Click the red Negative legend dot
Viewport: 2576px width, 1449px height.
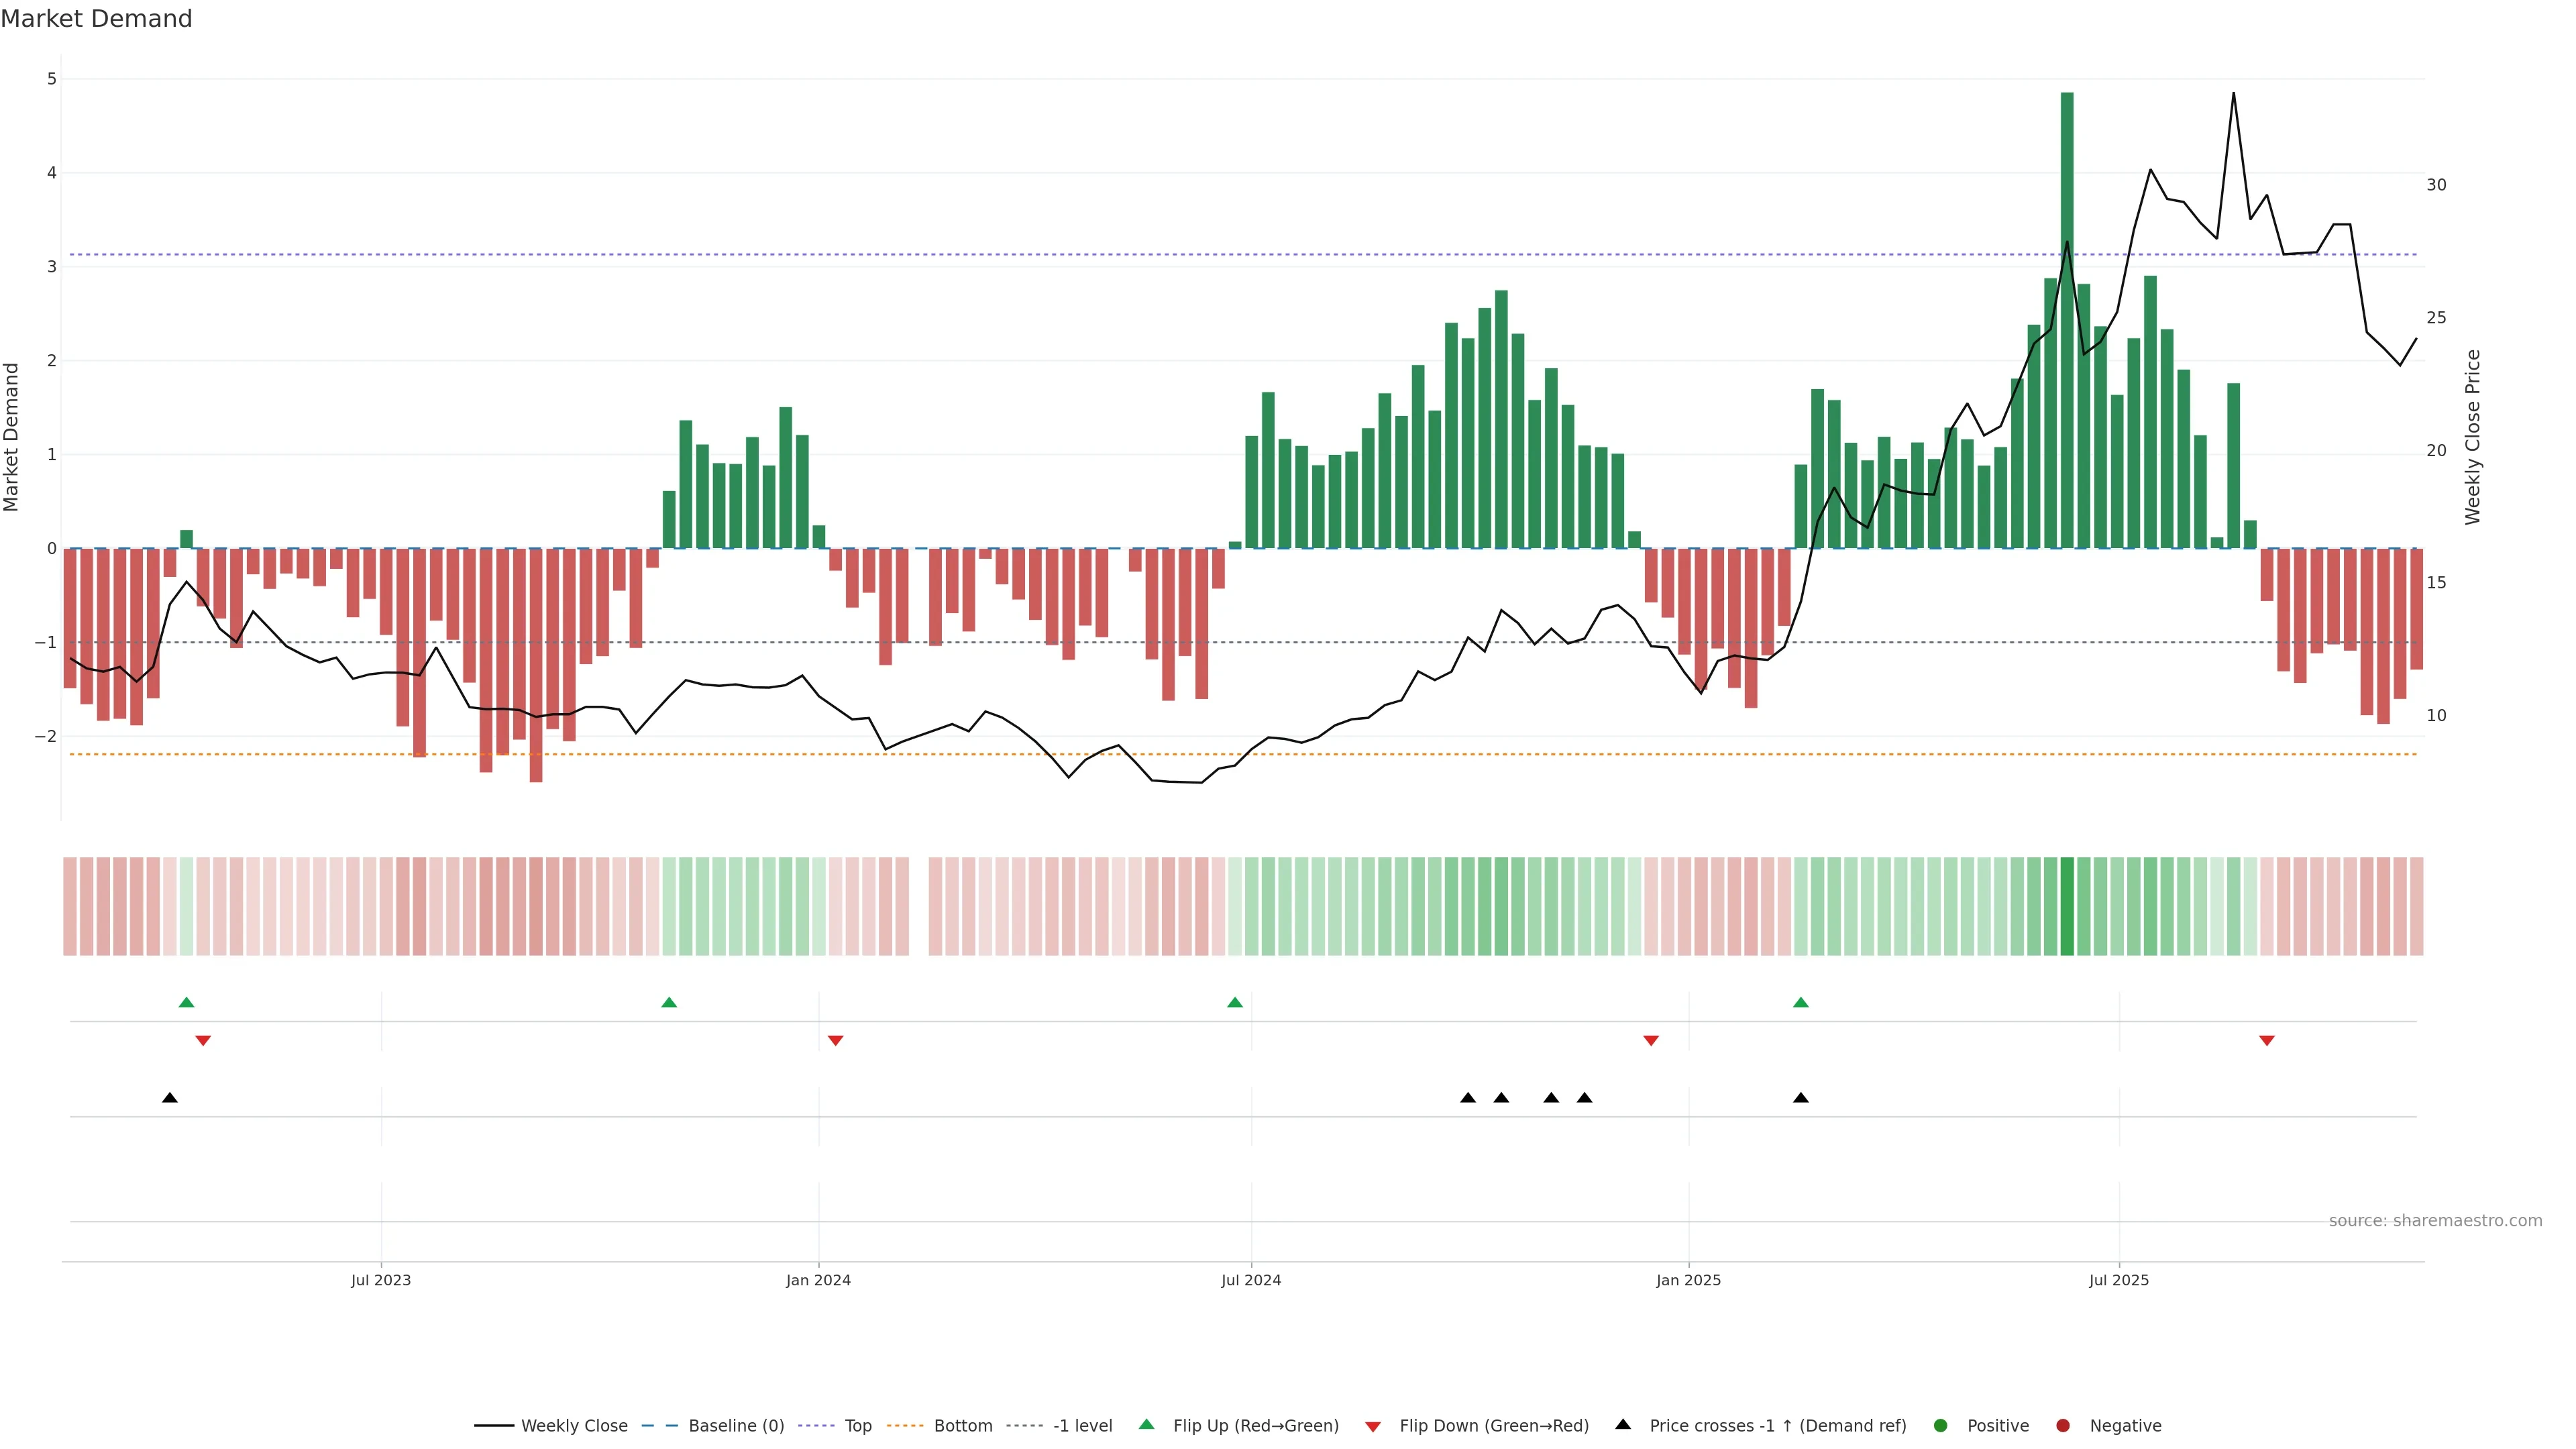(2062, 1425)
